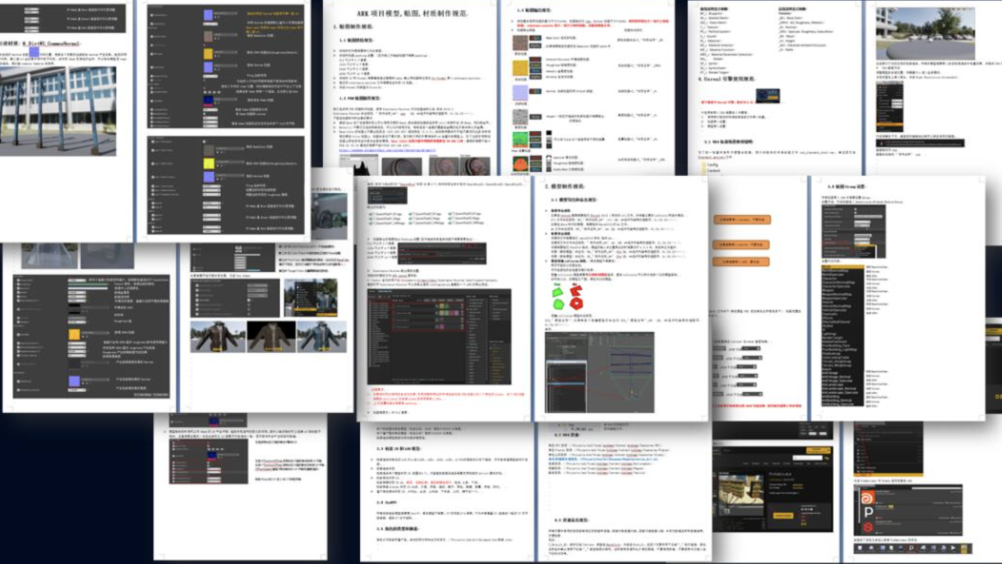The height and width of the screenshot is (564, 1002).
Task: Click the yellow highlighted icon ending the toolbar strip
Action: click(965, 548)
